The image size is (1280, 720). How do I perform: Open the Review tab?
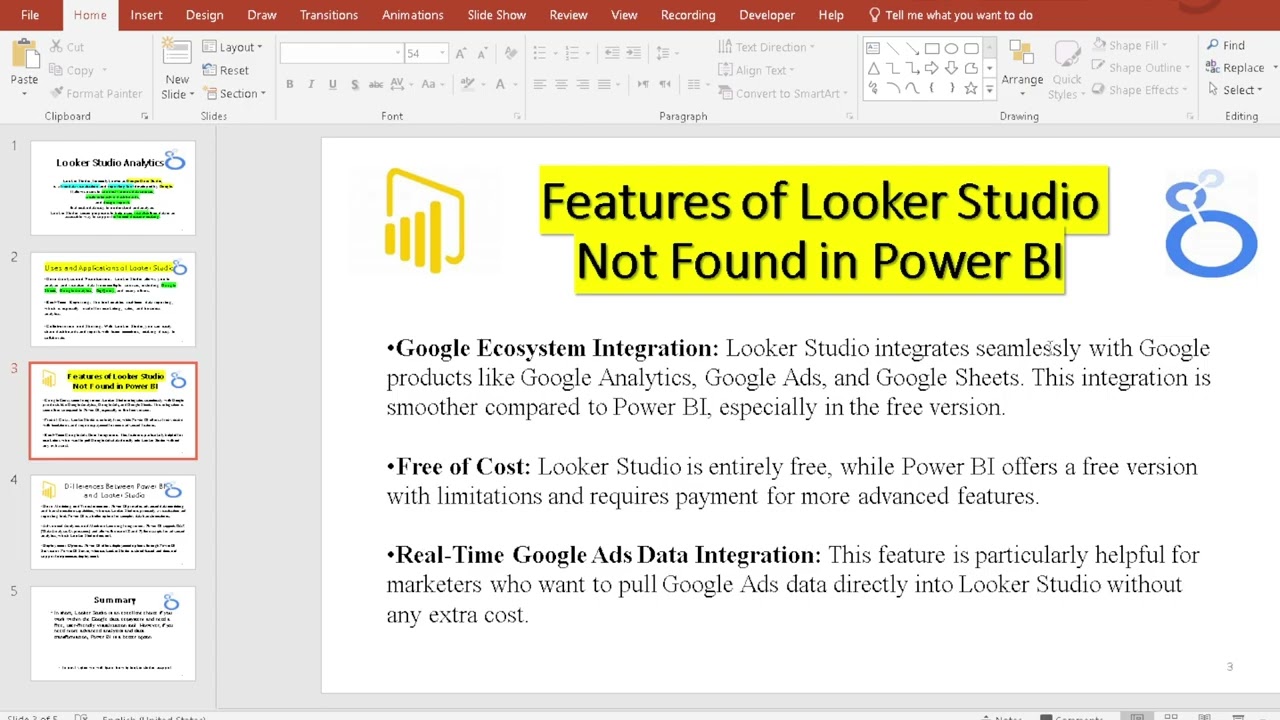click(568, 15)
